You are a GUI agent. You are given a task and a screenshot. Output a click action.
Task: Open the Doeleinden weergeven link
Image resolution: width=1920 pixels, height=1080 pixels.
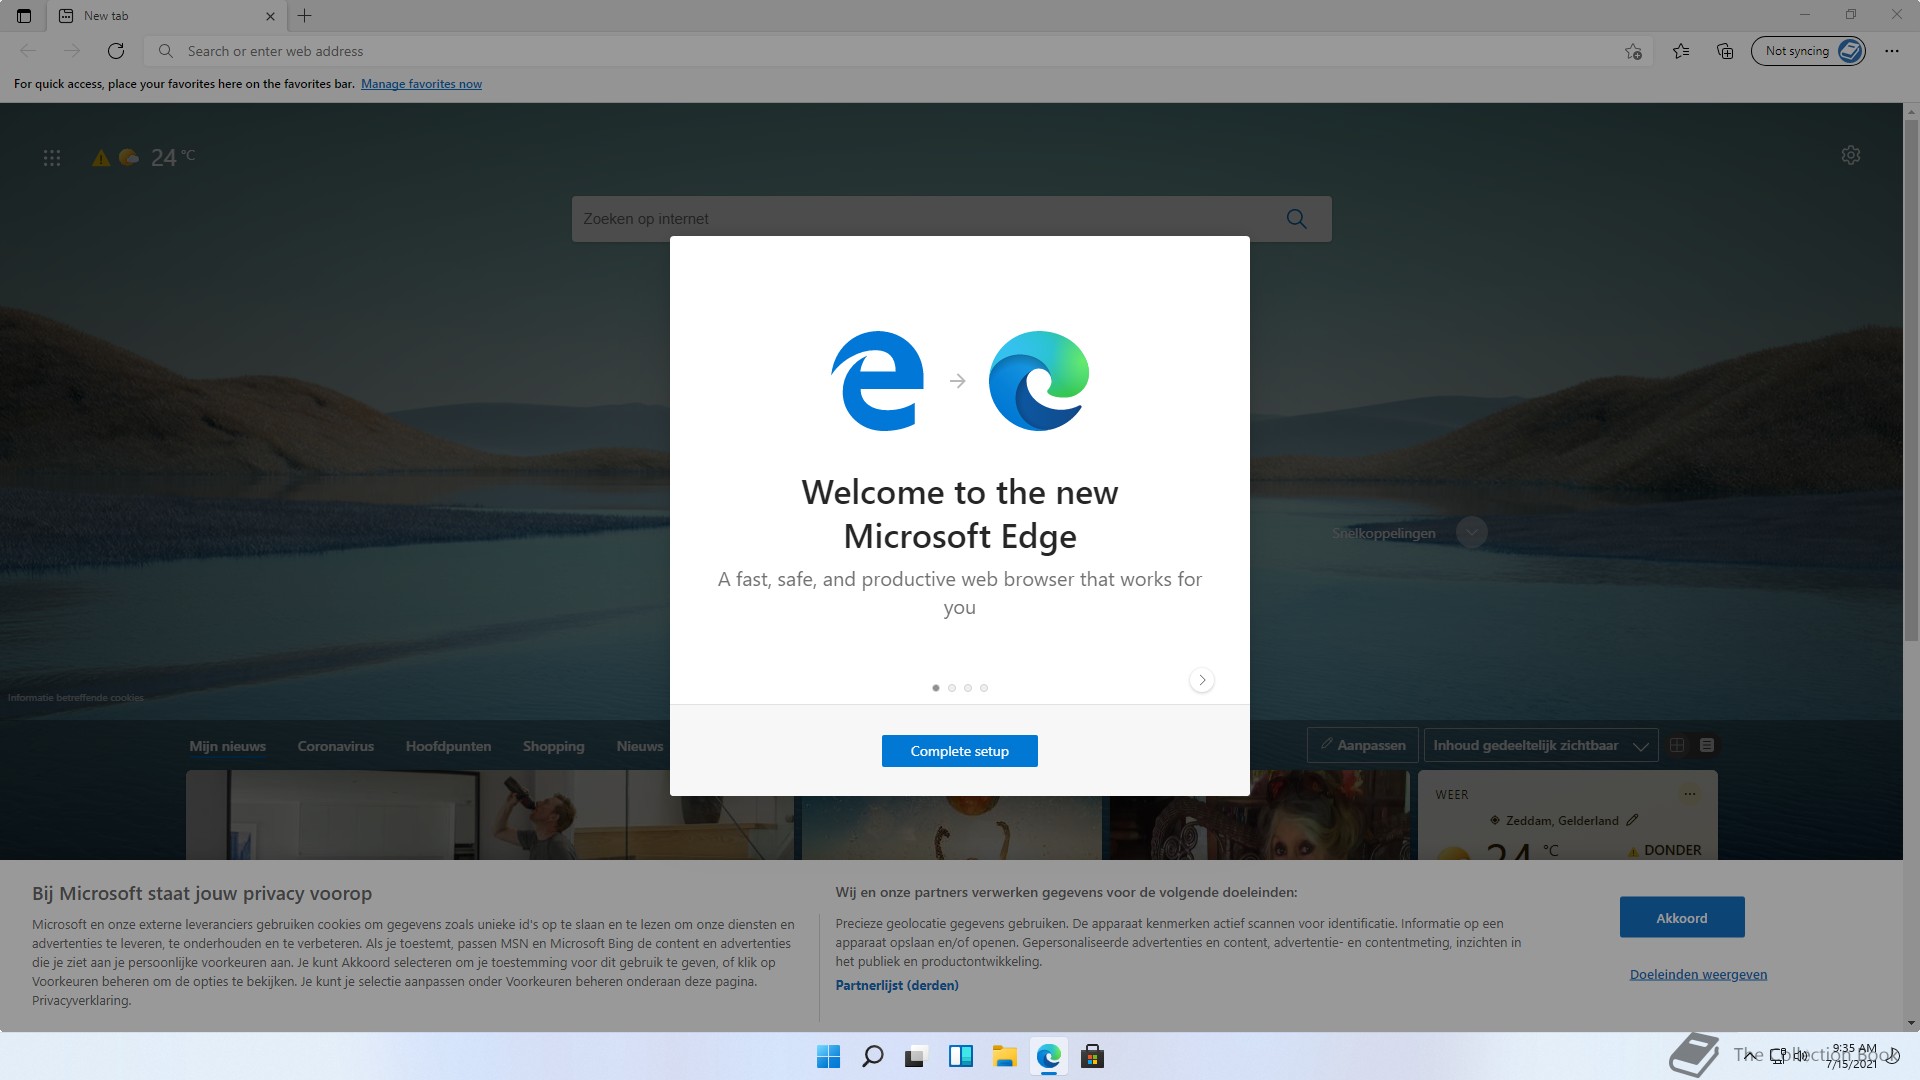click(x=1698, y=974)
